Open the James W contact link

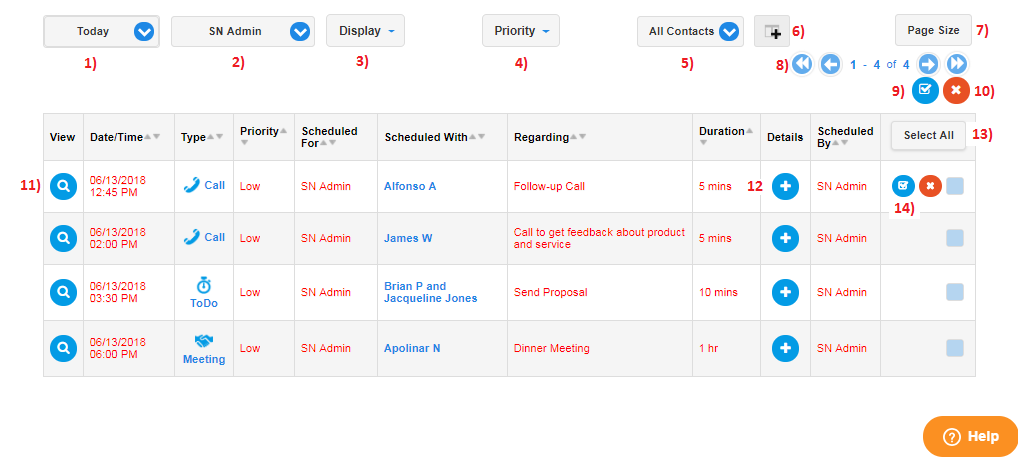point(408,238)
